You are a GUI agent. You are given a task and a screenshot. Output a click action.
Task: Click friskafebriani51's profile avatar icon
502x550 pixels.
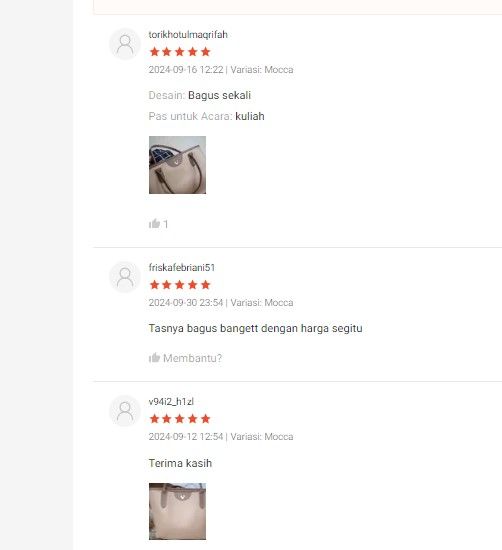click(x=125, y=277)
